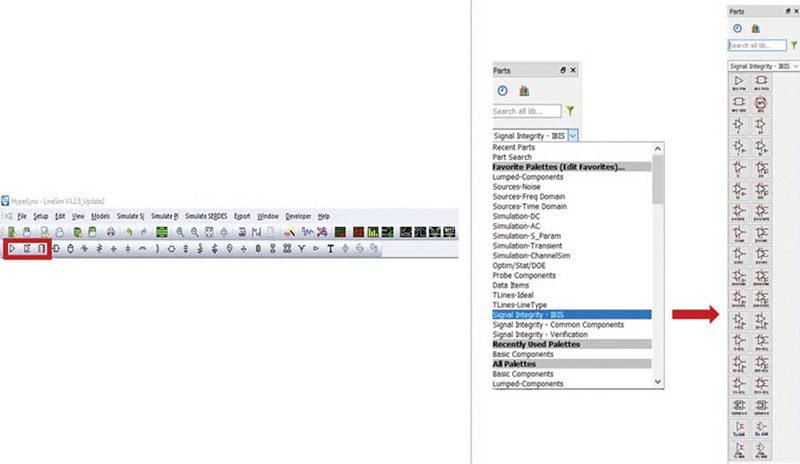Open the Models menu
The image size is (800, 464).
[100, 216]
